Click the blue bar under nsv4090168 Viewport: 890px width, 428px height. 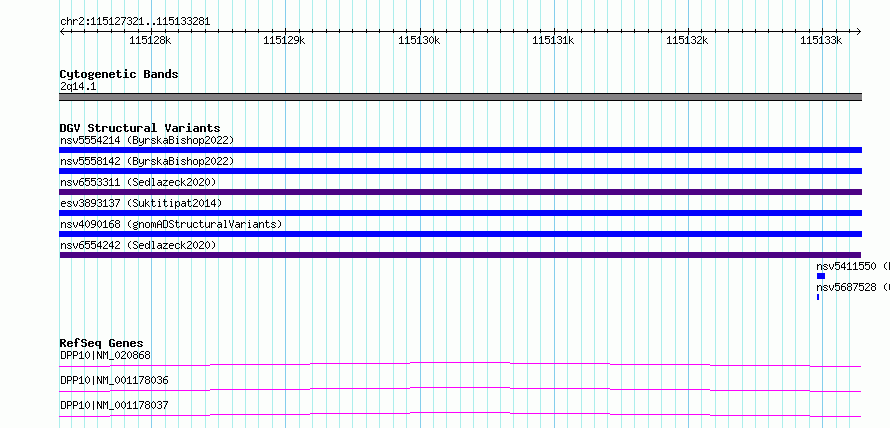[460, 234]
